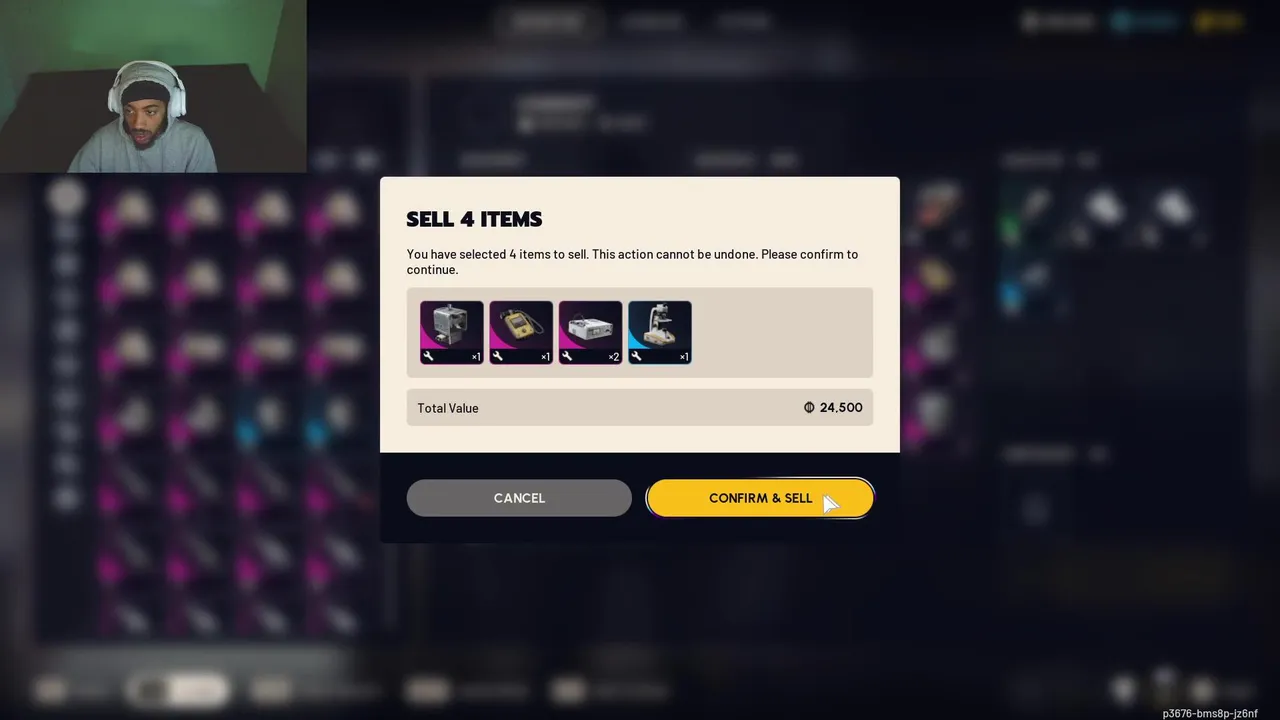Click the ×1 badge on yellow device
This screenshot has width=1280, height=720.
[545, 357]
